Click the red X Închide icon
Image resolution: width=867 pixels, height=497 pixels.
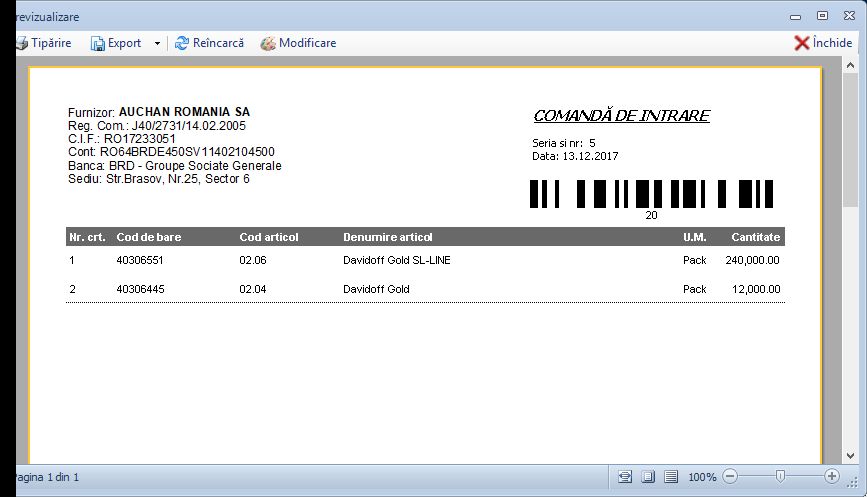(x=801, y=43)
